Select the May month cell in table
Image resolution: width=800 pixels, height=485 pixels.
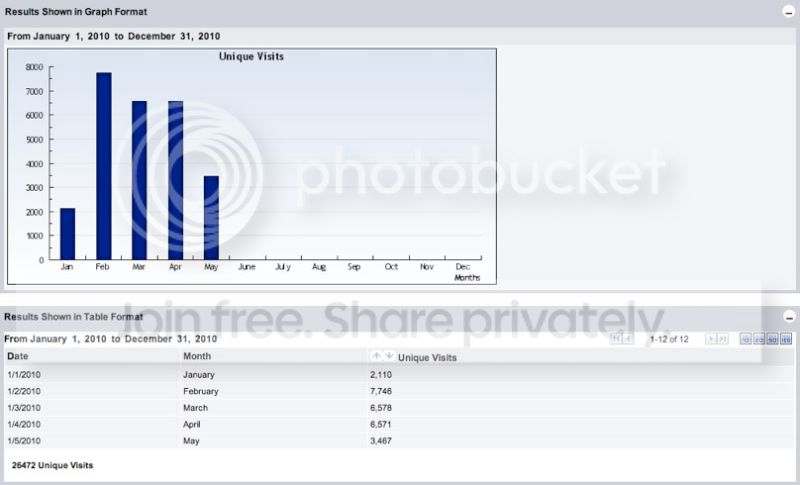pos(191,441)
